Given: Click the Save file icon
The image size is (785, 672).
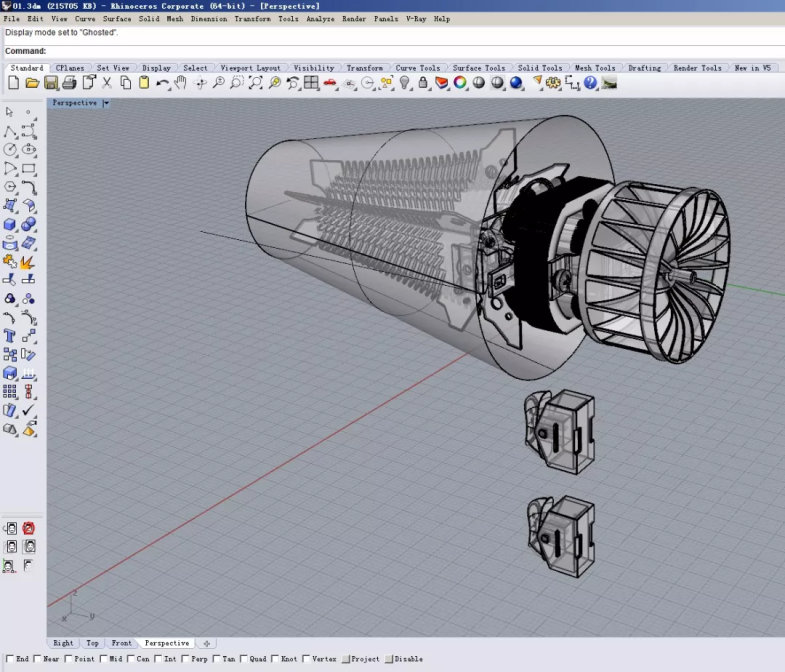Looking at the screenshot, I should [x=52, y=83].
